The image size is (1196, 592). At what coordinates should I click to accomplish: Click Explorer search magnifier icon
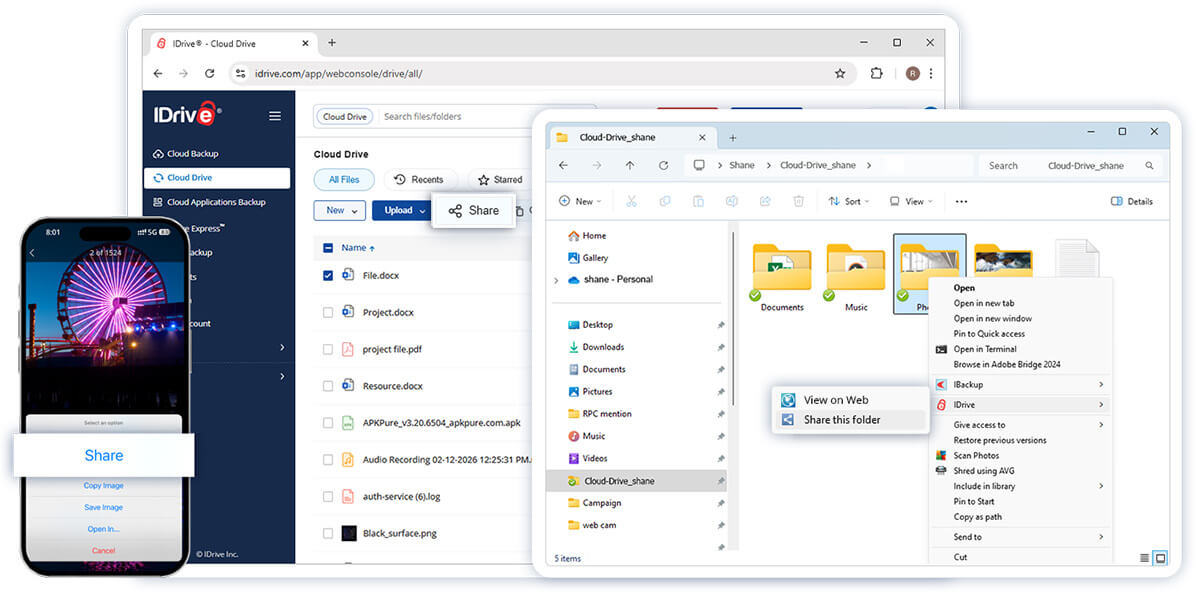coord(1149,166)
